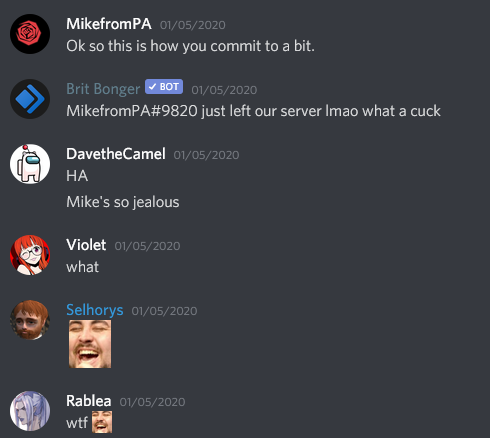Click Brit Bonger's blue chevron avatar
This screenshot has height=438, width=490.
pos(30,99)
